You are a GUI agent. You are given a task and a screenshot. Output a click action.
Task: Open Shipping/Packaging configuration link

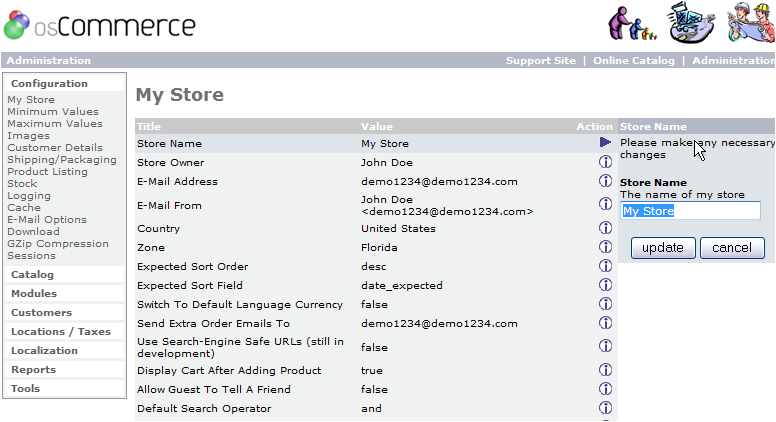click(x=62, y=160)
